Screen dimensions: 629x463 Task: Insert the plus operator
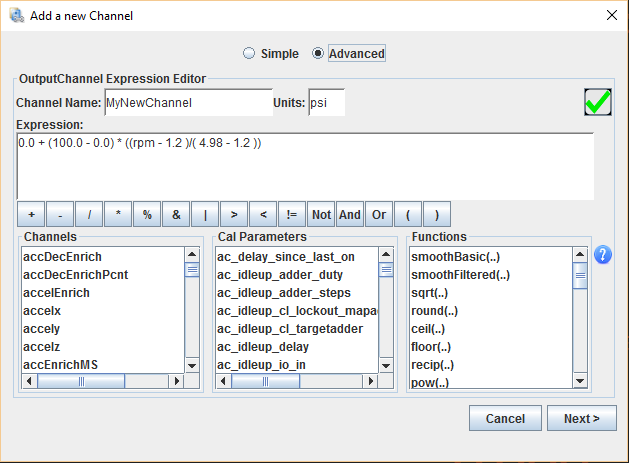pos(31,214)
